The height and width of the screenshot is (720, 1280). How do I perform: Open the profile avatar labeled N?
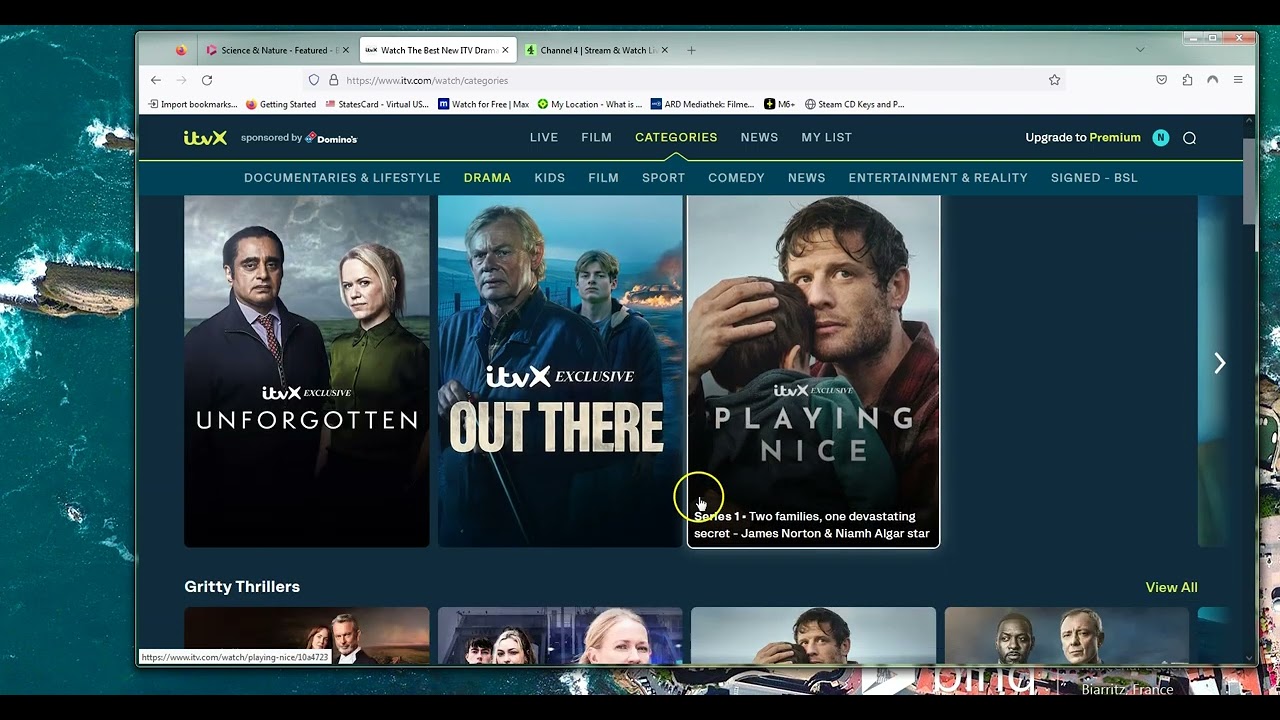[1160, 138]
